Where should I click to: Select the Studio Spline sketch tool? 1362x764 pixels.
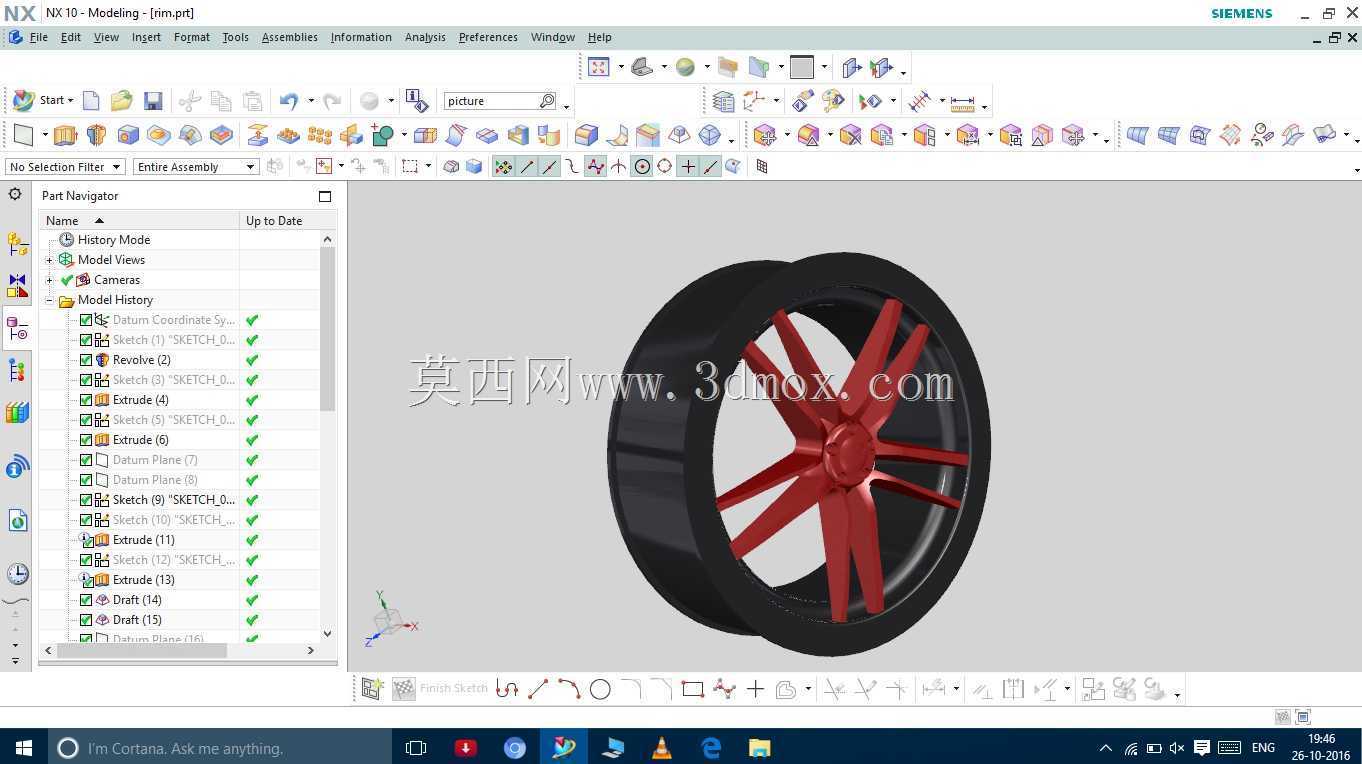click(x=724, y=689)
